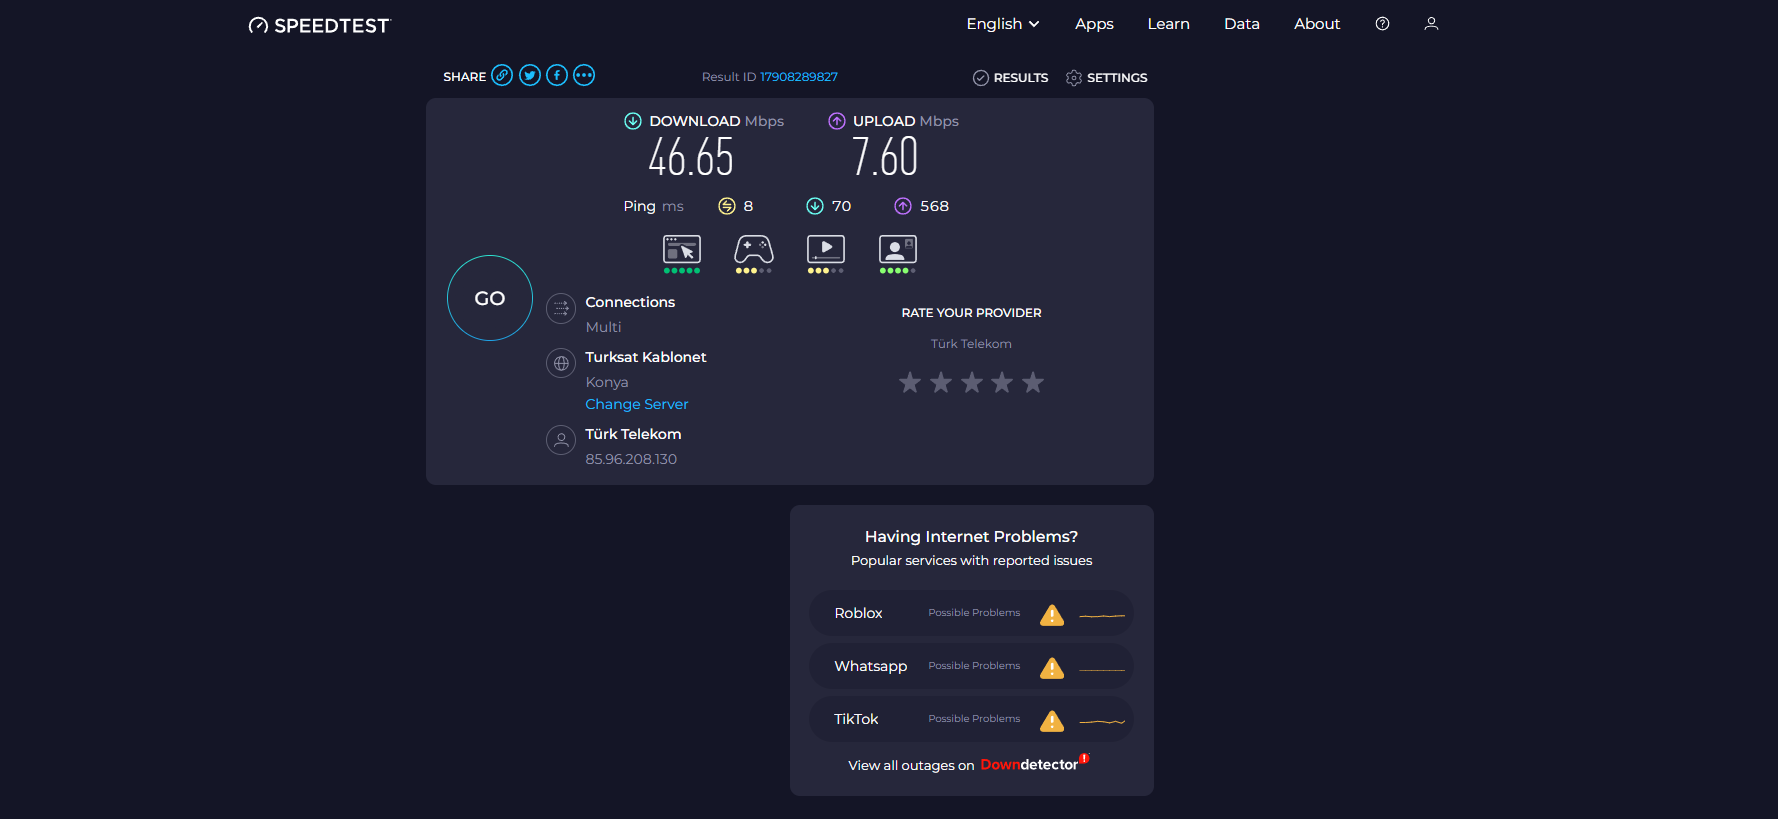Click the upload ping icon showing 568
This screenshot has height=819, width=1778.
tap(903, 206)
